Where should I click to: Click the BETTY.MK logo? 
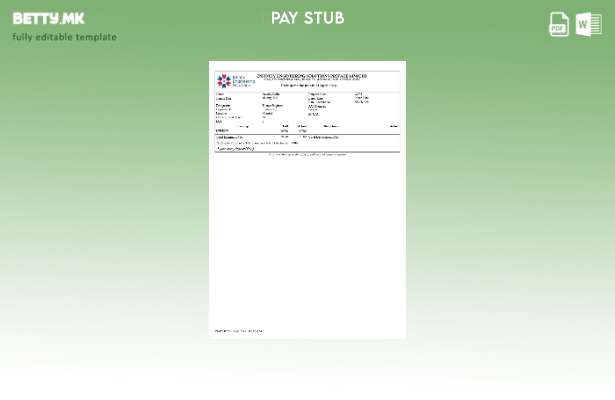click(48, 18)
